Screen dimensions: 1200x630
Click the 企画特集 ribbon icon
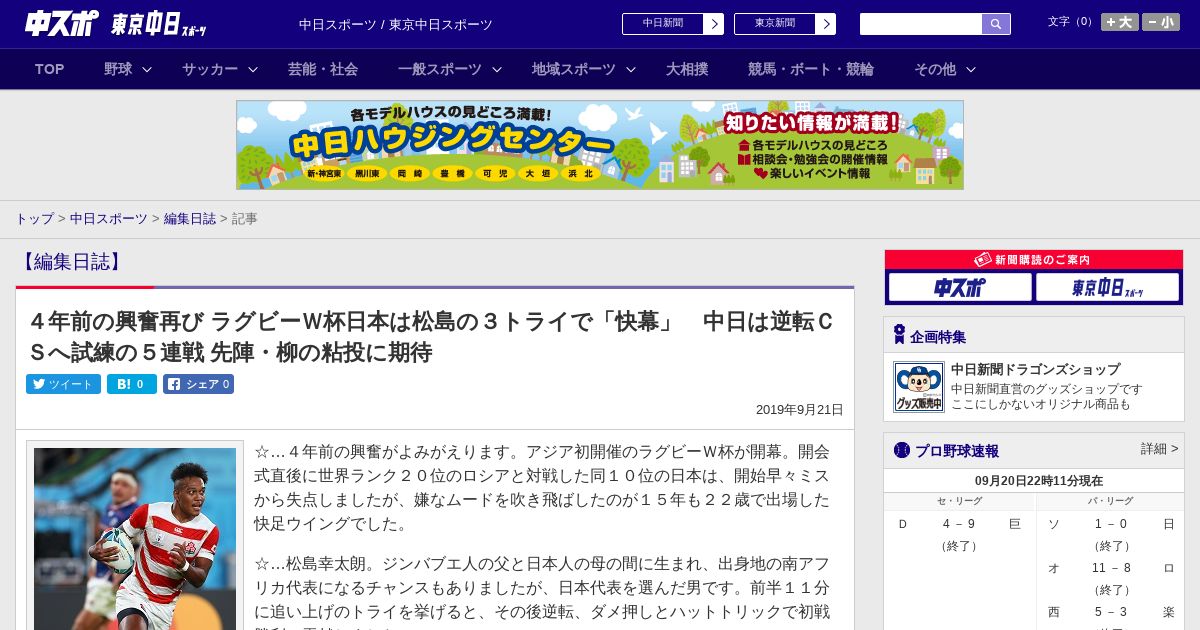[x=899, y=335]
